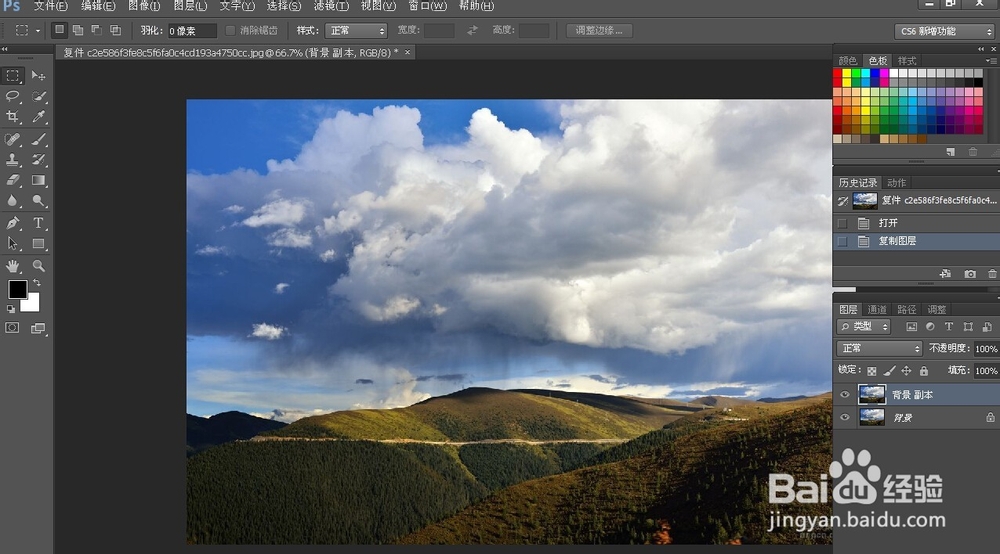This screenshot has height=554, width=1000.
Task: Open tool preset picker arrow
Action: click(x=38, y=31)
